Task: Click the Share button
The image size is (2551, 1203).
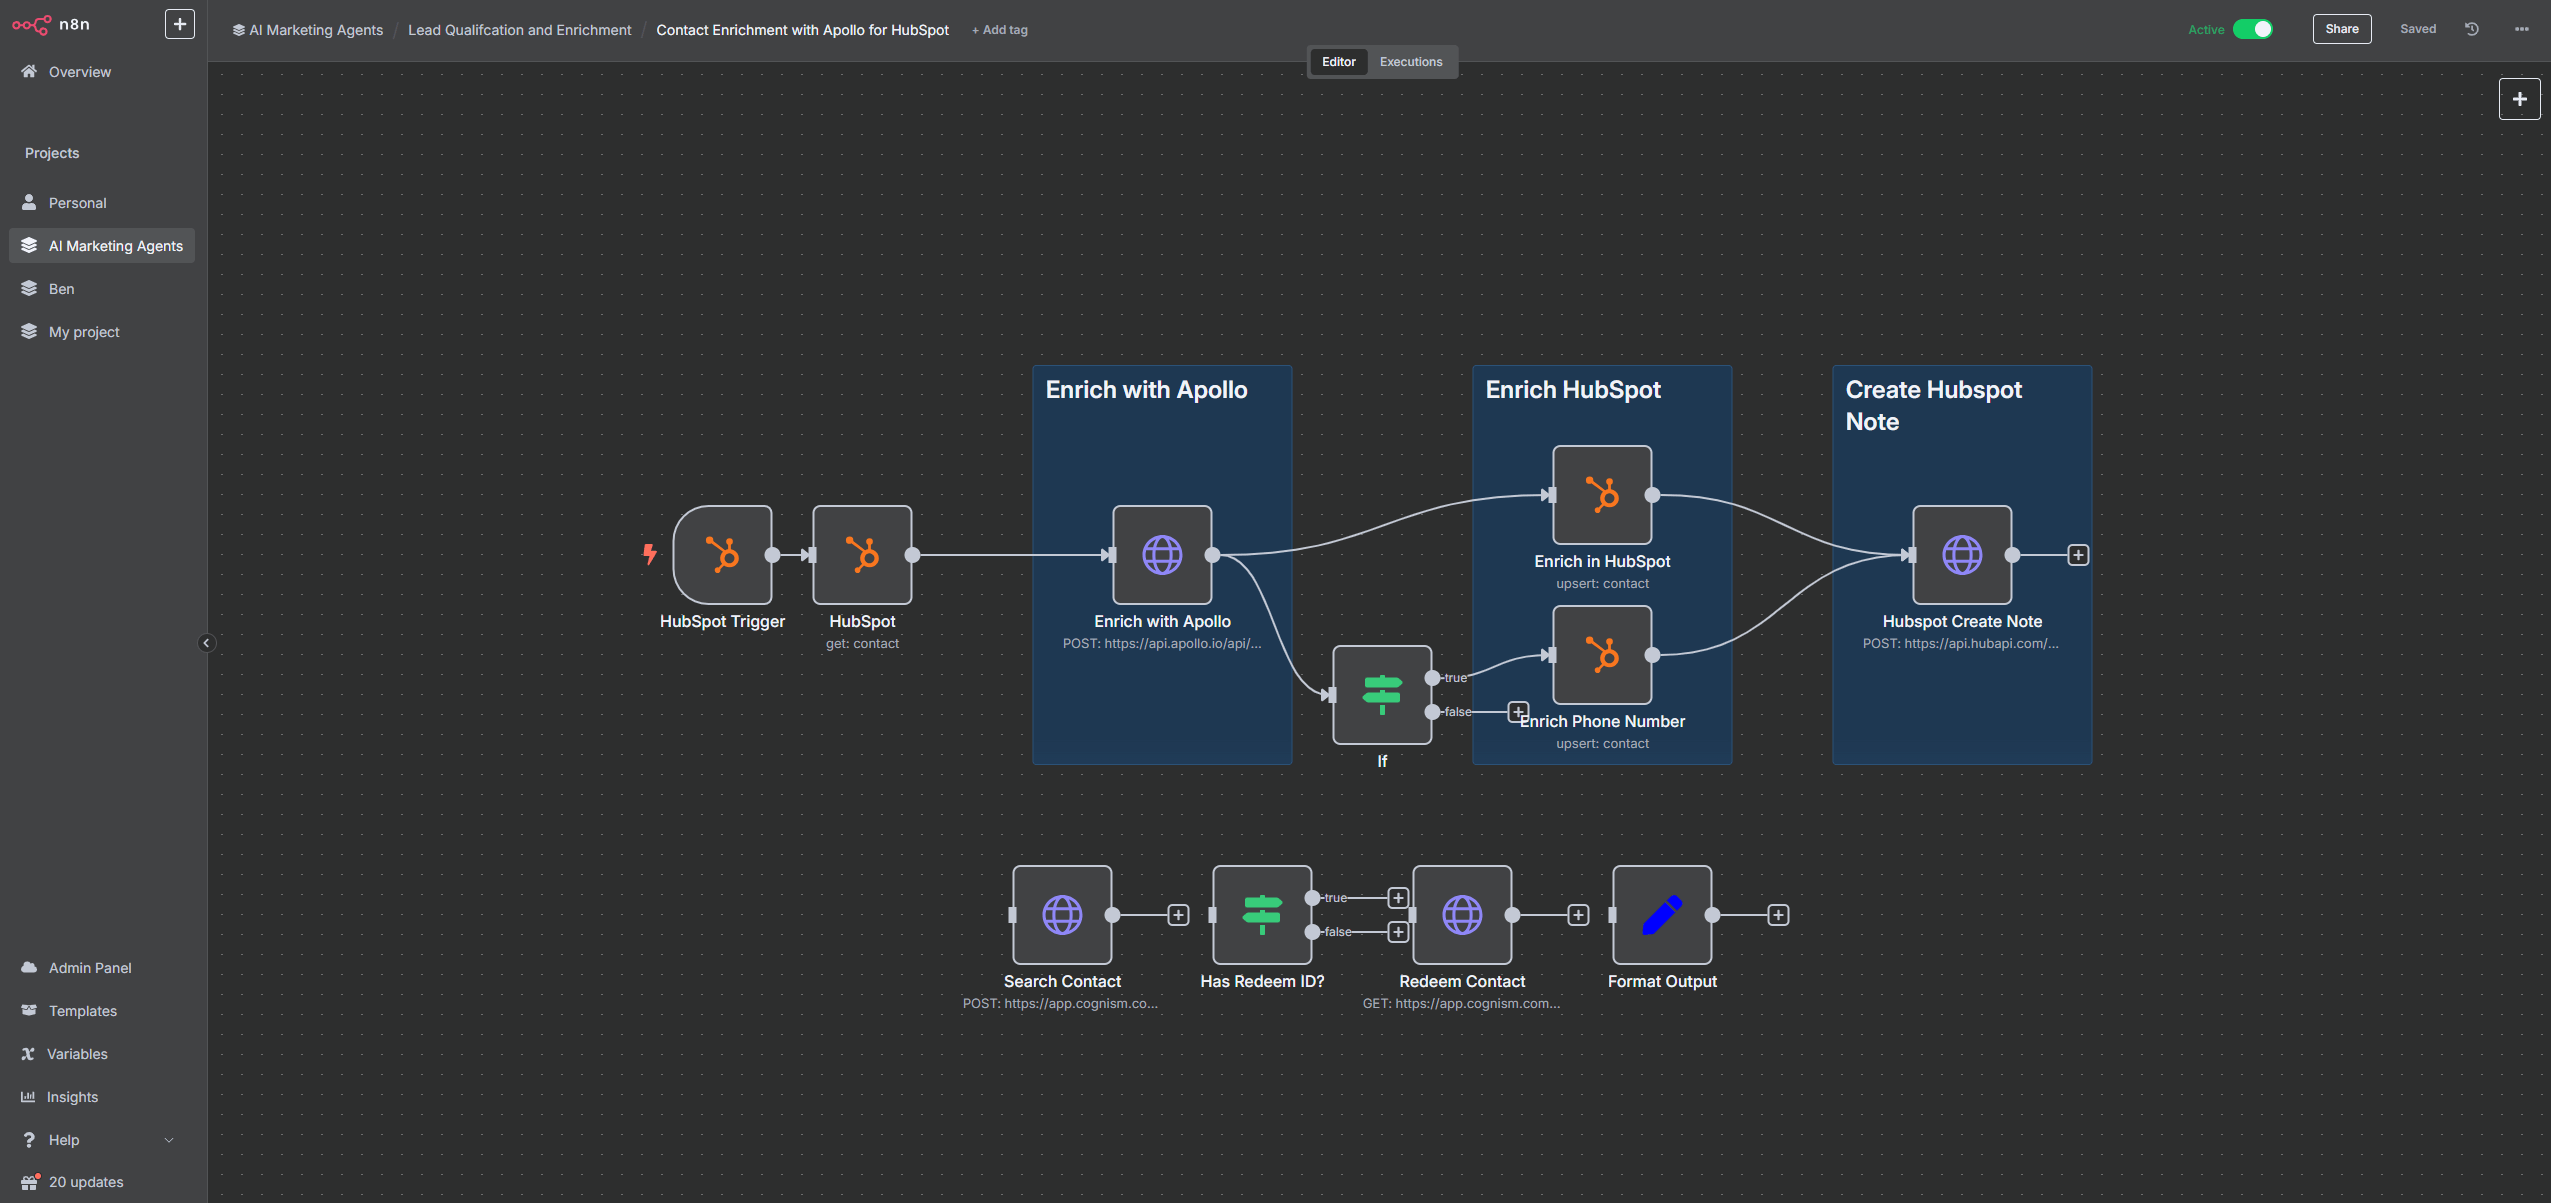Action: click(2341, 29)
